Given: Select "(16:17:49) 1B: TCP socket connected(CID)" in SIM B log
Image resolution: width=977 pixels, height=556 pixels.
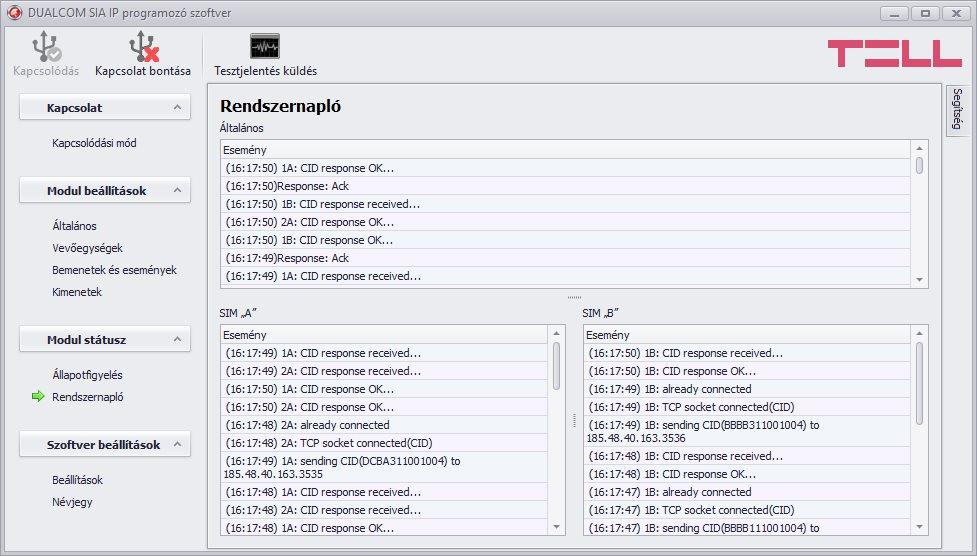Looking at the screenshot, I should [x=747, y=407].
